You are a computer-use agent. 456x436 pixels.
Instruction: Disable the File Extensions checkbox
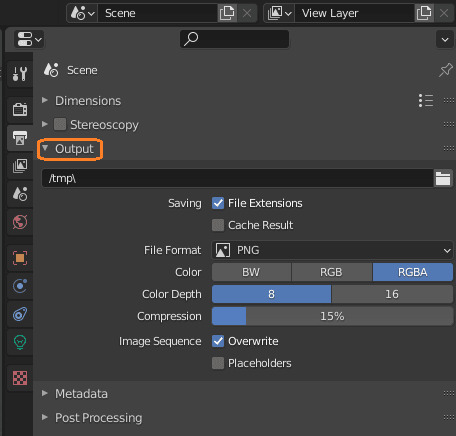(x=218, y=203)
